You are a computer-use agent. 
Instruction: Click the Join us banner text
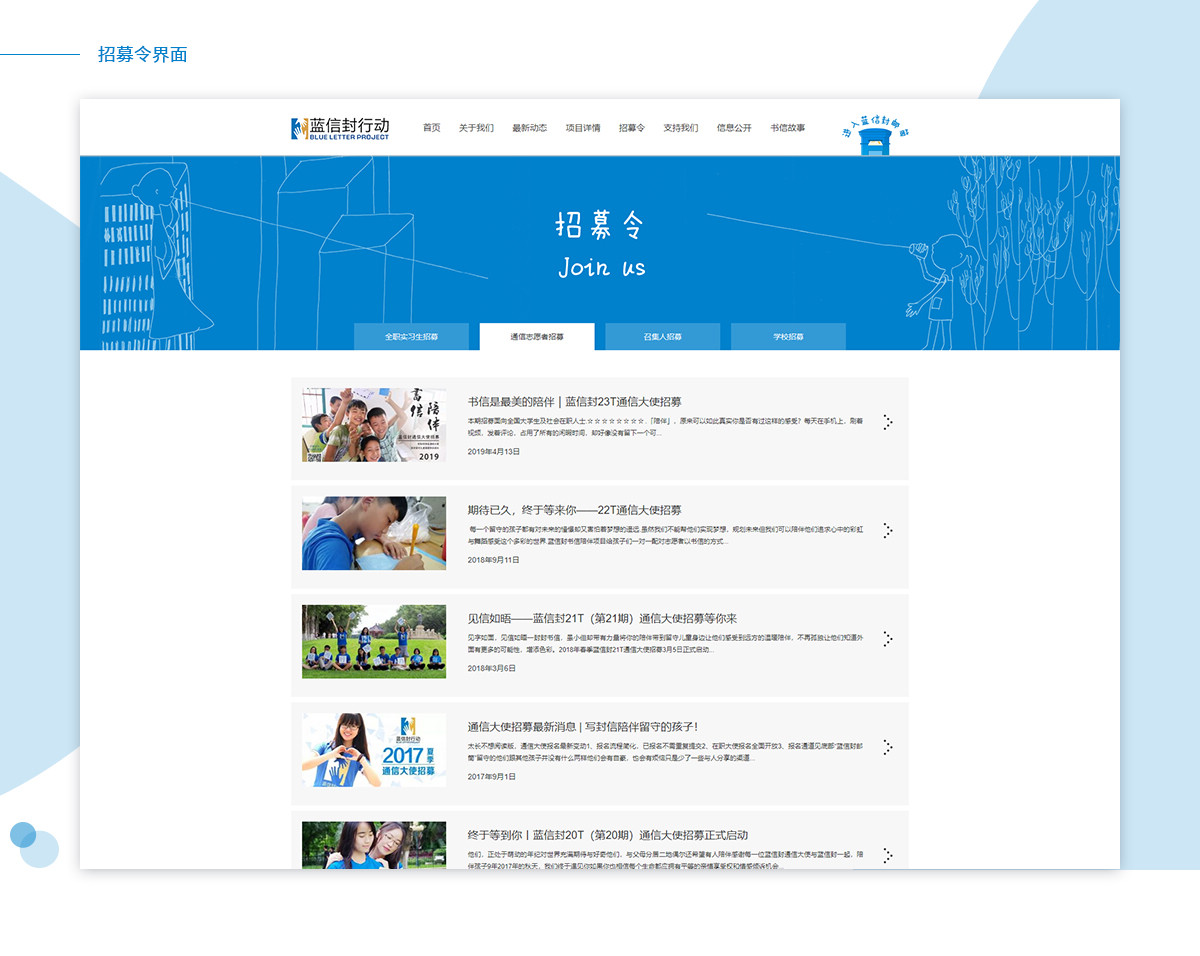coord(601,267)
